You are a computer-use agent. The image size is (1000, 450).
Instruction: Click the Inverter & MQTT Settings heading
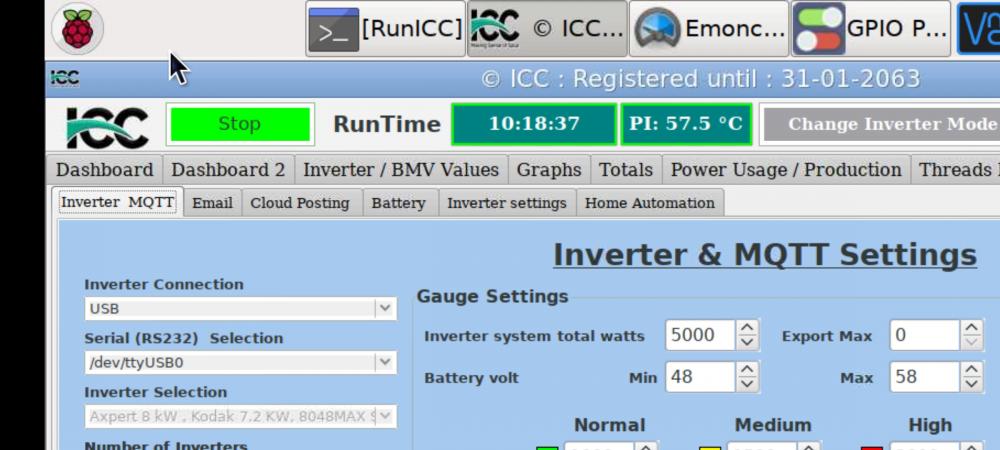[x=765, y=255]
